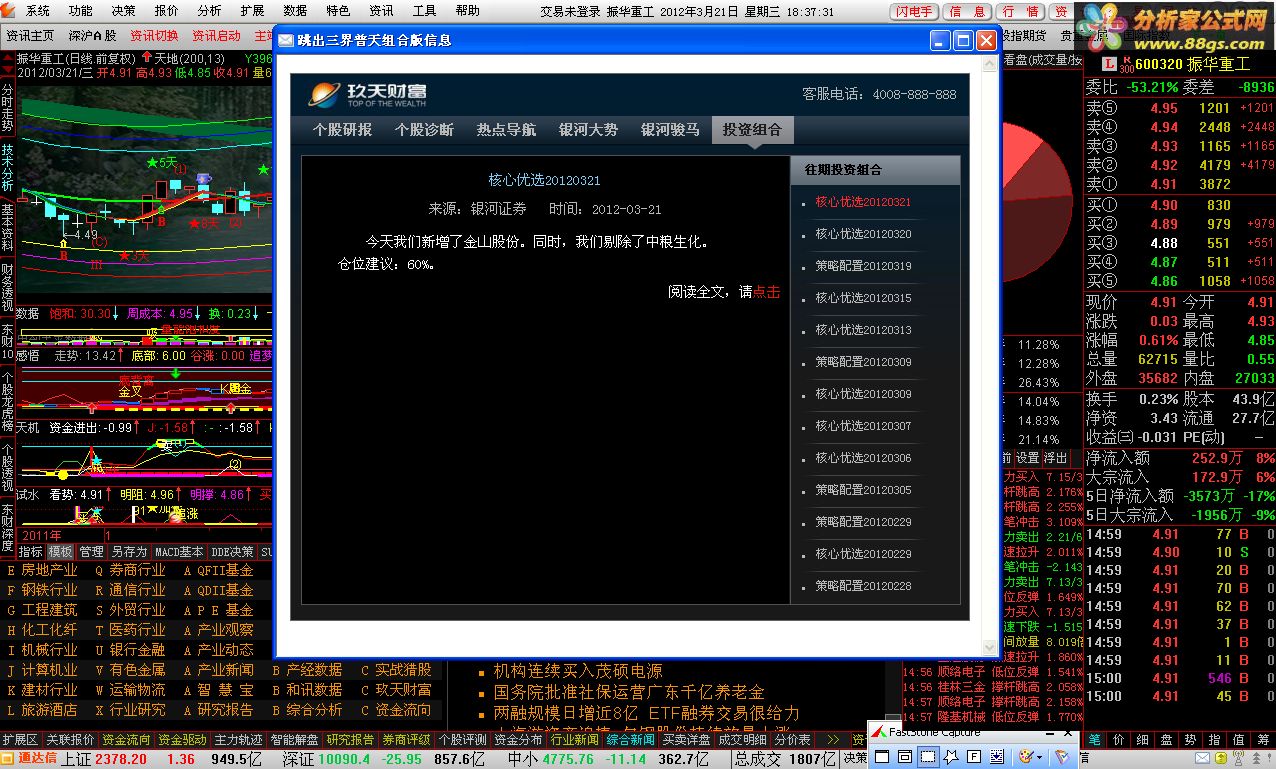Click 玖天财富 planet logo in popup

tap(323, 94)
